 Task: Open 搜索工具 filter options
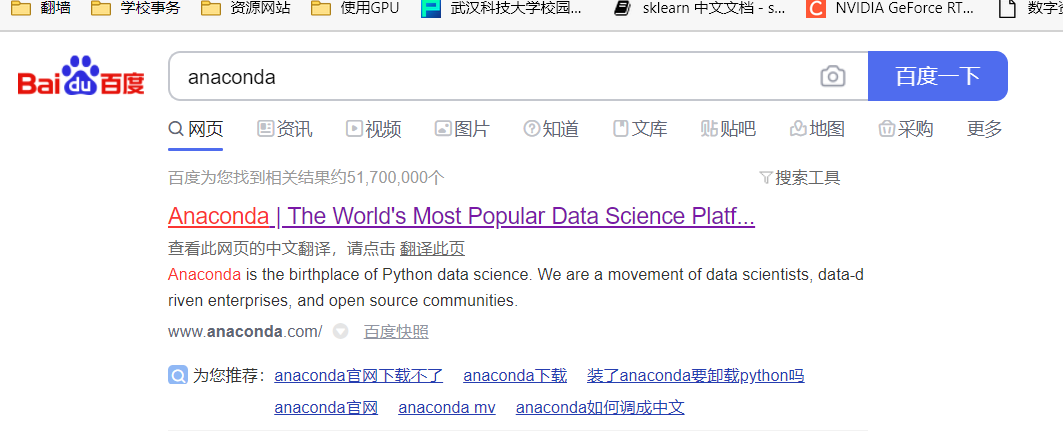(x=800, y=178)
